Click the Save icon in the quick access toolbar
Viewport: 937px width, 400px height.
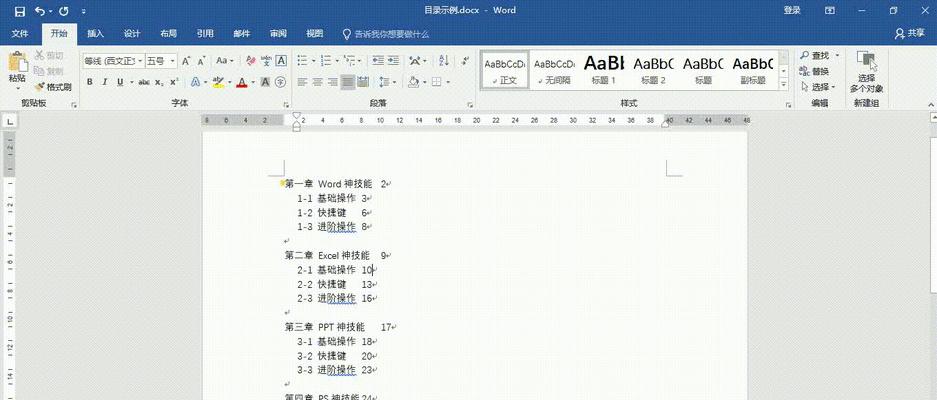[x=20, y=11]
